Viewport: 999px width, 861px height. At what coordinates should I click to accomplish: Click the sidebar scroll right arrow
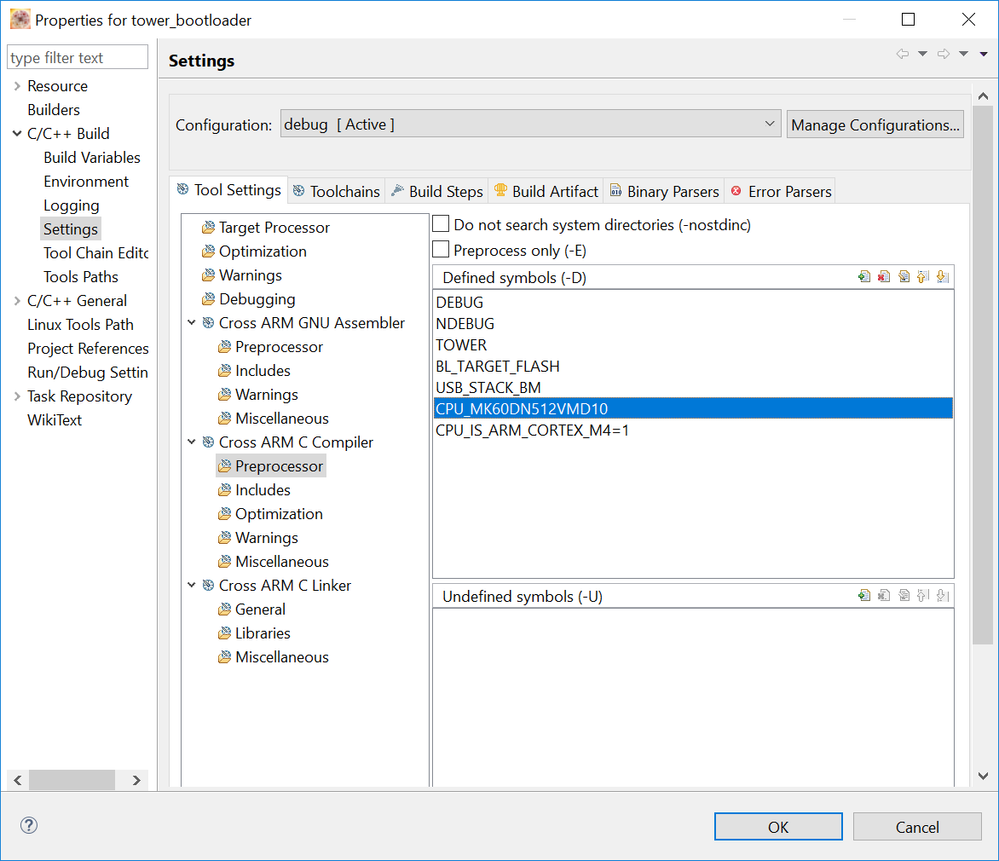tap(136, 780)
